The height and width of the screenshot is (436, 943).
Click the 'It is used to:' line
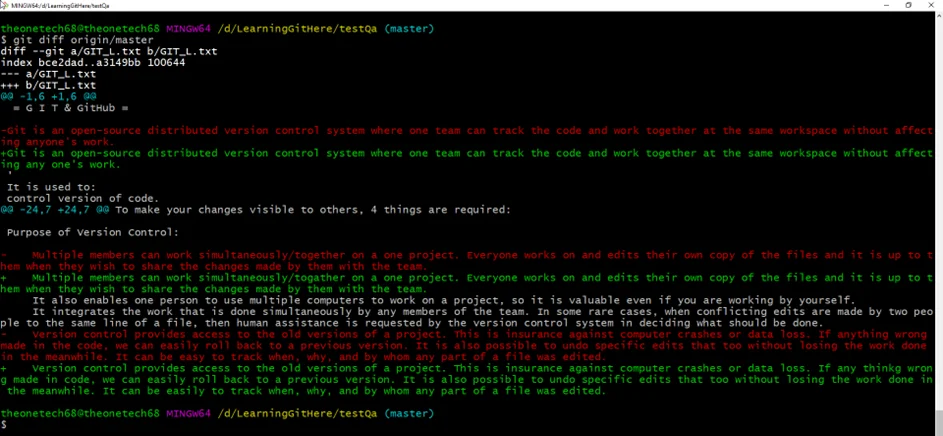(x=51, y=187)
